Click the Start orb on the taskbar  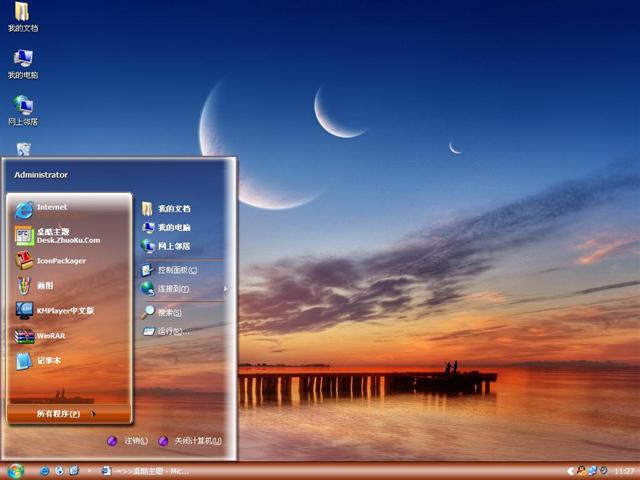pos(15,470)
